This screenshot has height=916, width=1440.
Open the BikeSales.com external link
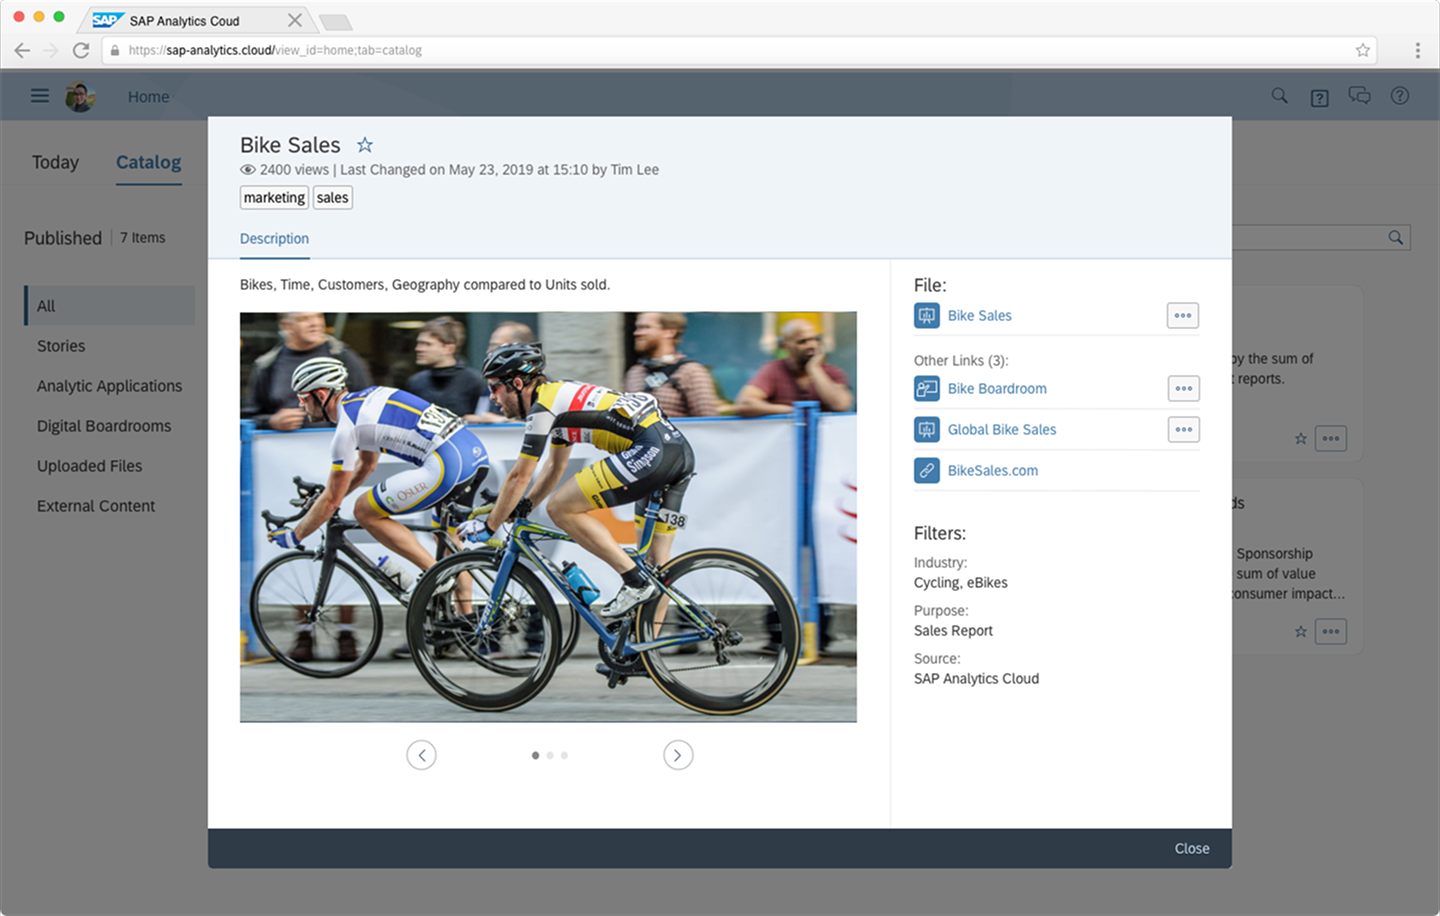993,471
